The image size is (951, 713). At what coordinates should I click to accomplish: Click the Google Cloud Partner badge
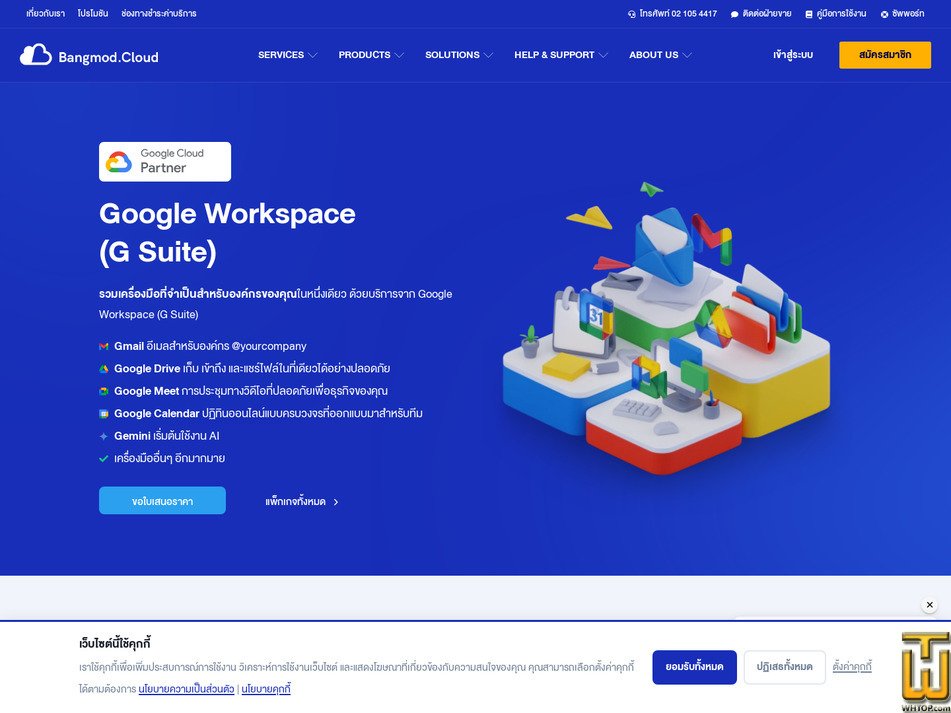click(165, 162)
